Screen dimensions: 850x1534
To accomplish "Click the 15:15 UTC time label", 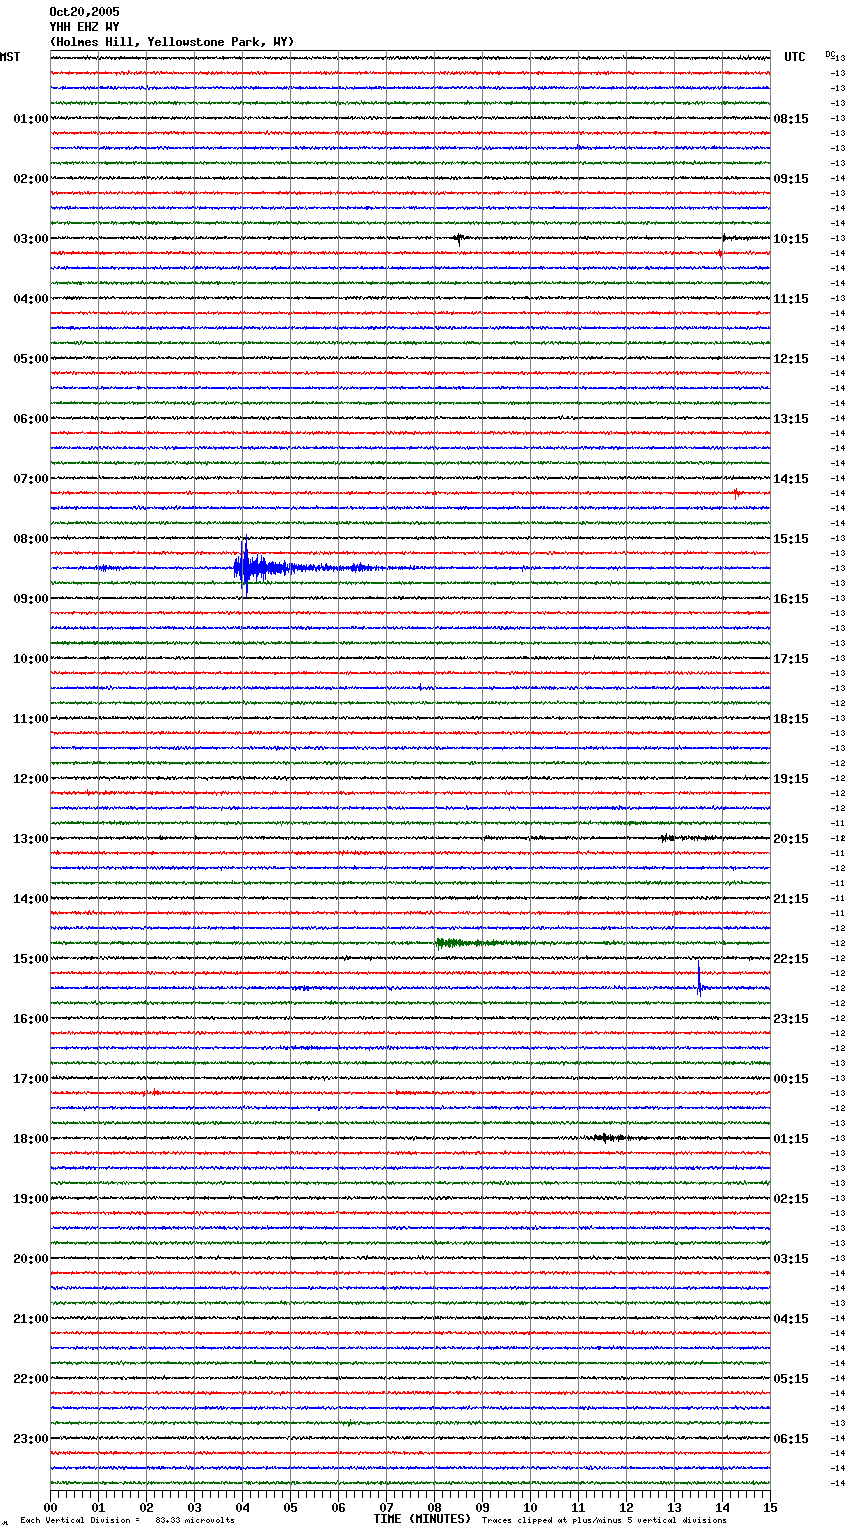I will [791, 539].
